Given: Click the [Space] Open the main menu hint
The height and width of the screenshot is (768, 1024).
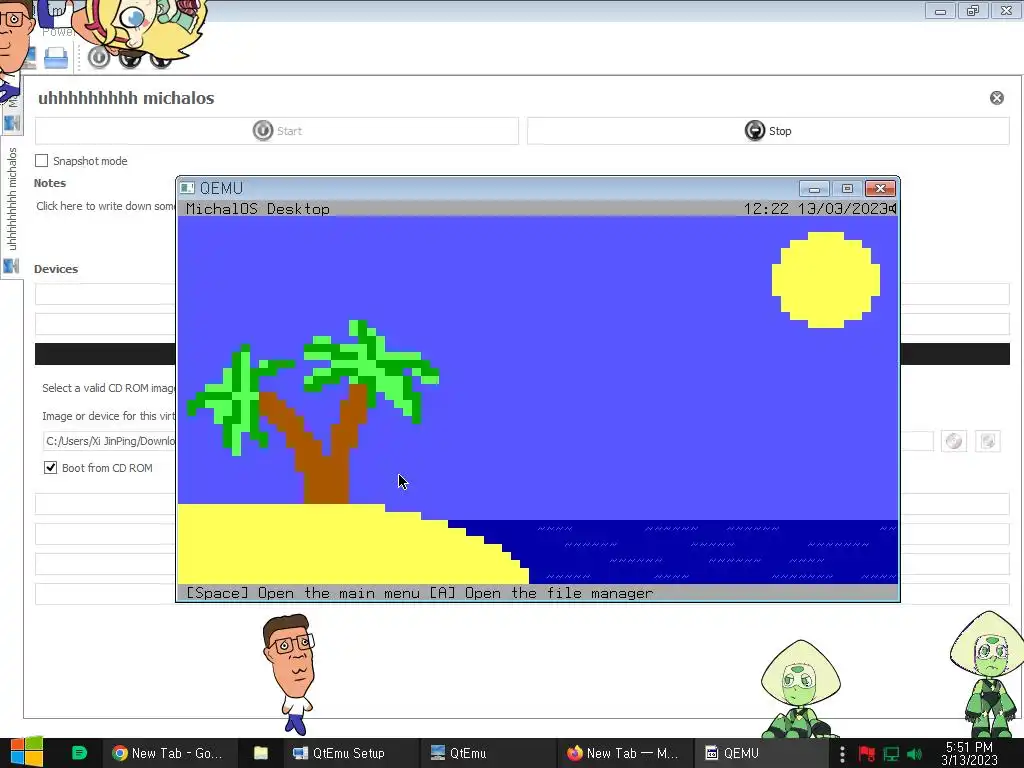Looking at the screenshot, I should click(x=302, y=593).
